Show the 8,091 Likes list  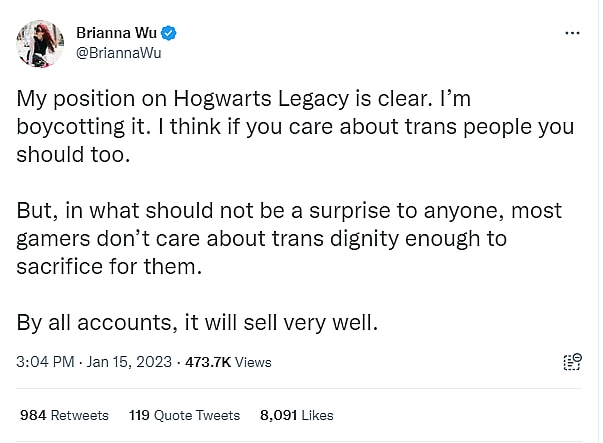pyautogui.click(x=296, y=414)
